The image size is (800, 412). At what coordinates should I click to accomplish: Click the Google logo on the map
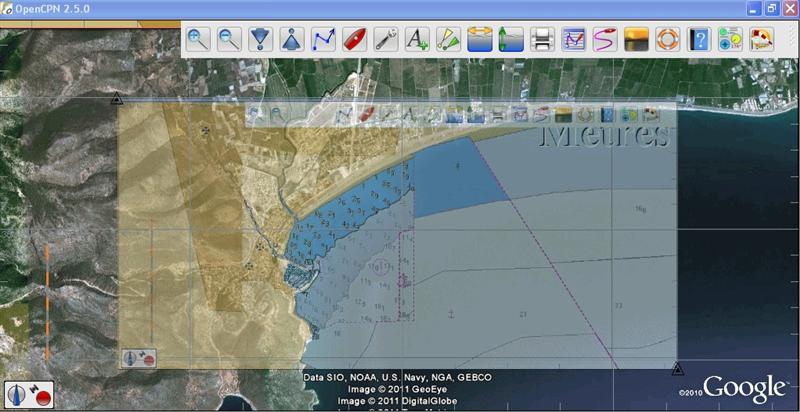744,387
